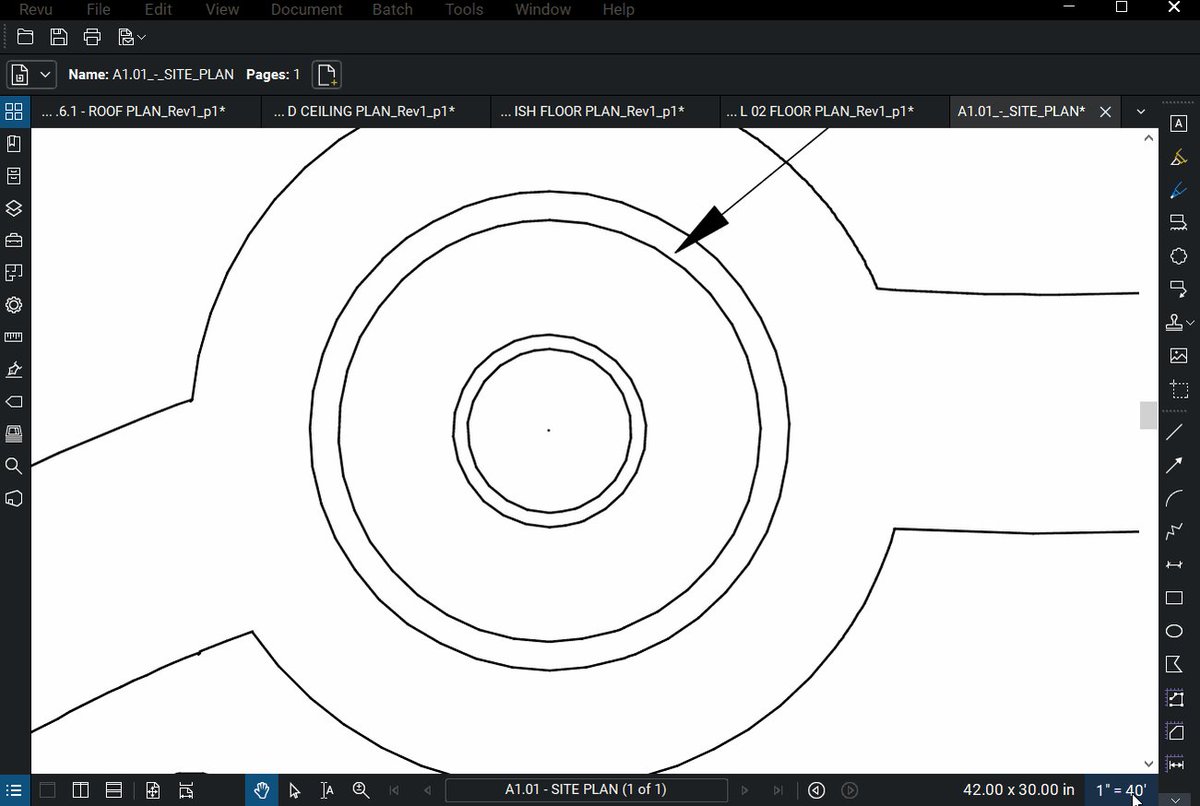The height and width of the screenshot is (806, 1200).
Task: Select the Arrow tool
Action: pos(1175,466)
